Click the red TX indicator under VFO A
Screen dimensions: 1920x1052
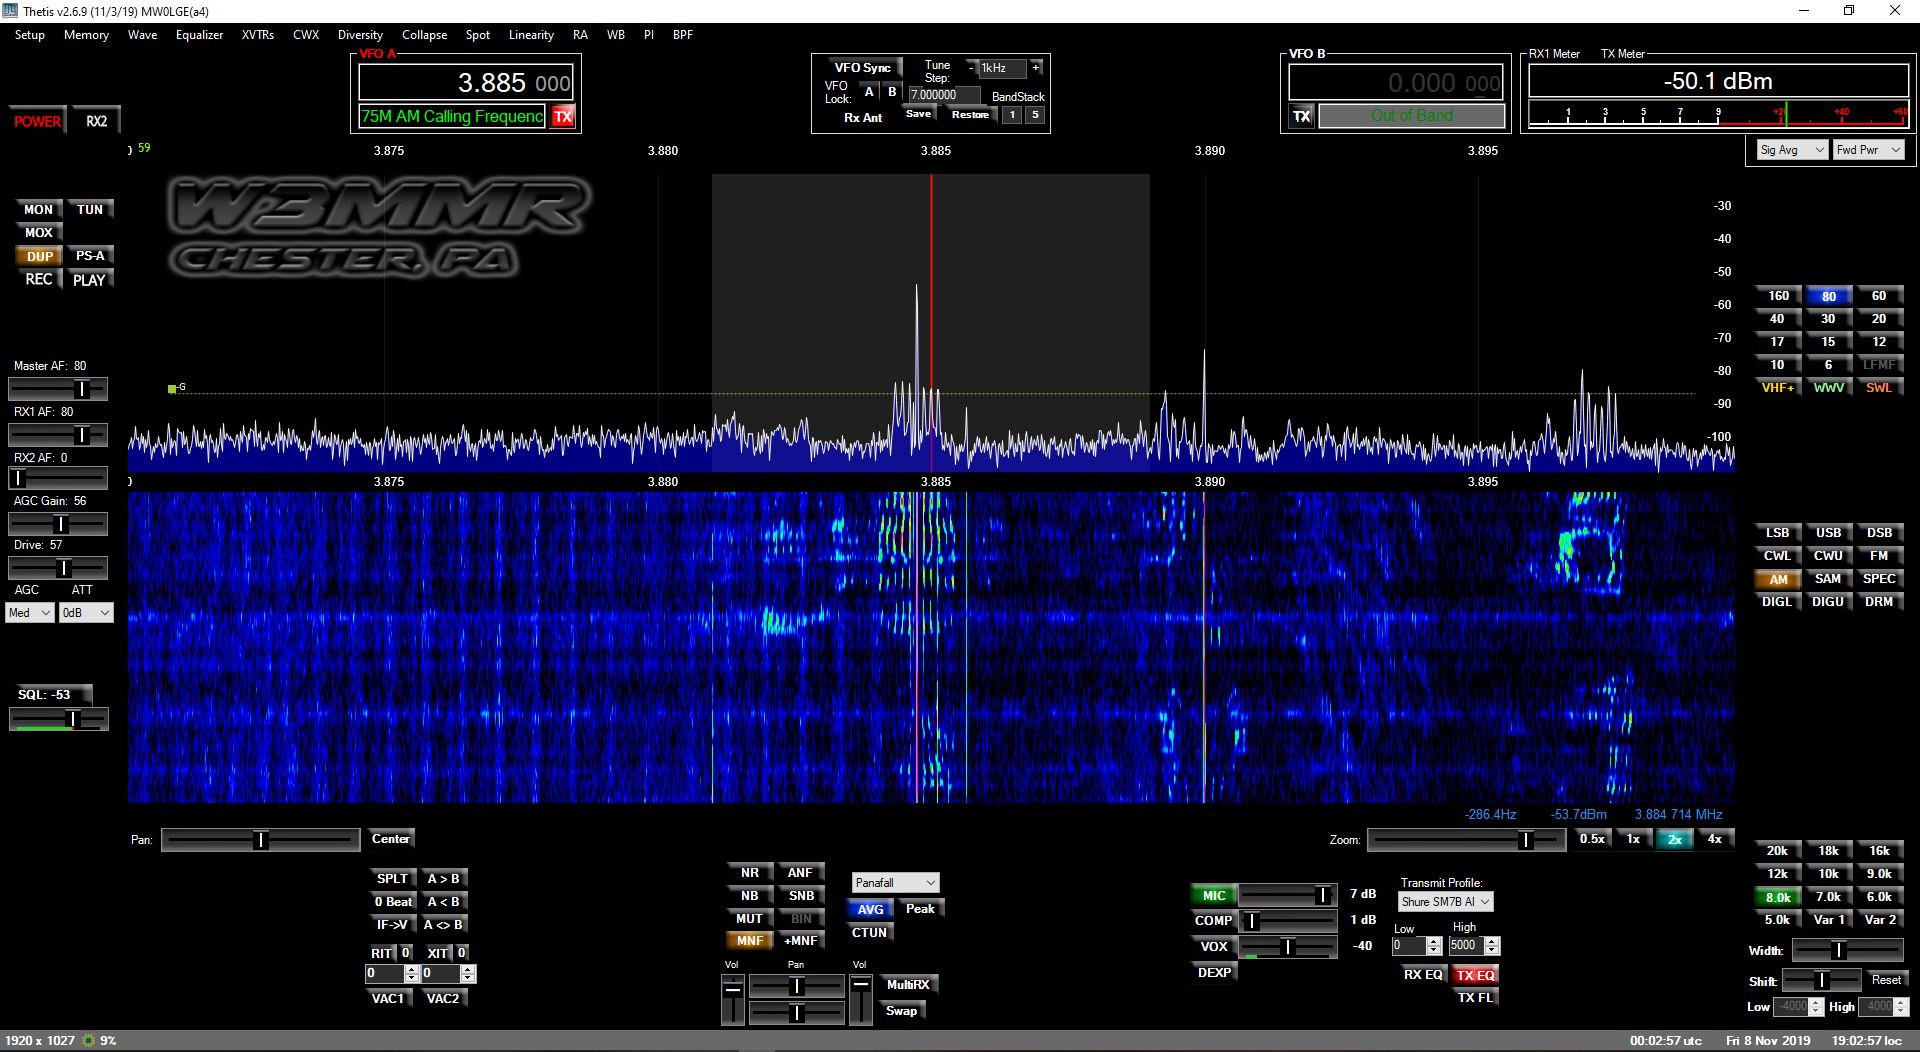pyautogui.click(x=563, y=117)
